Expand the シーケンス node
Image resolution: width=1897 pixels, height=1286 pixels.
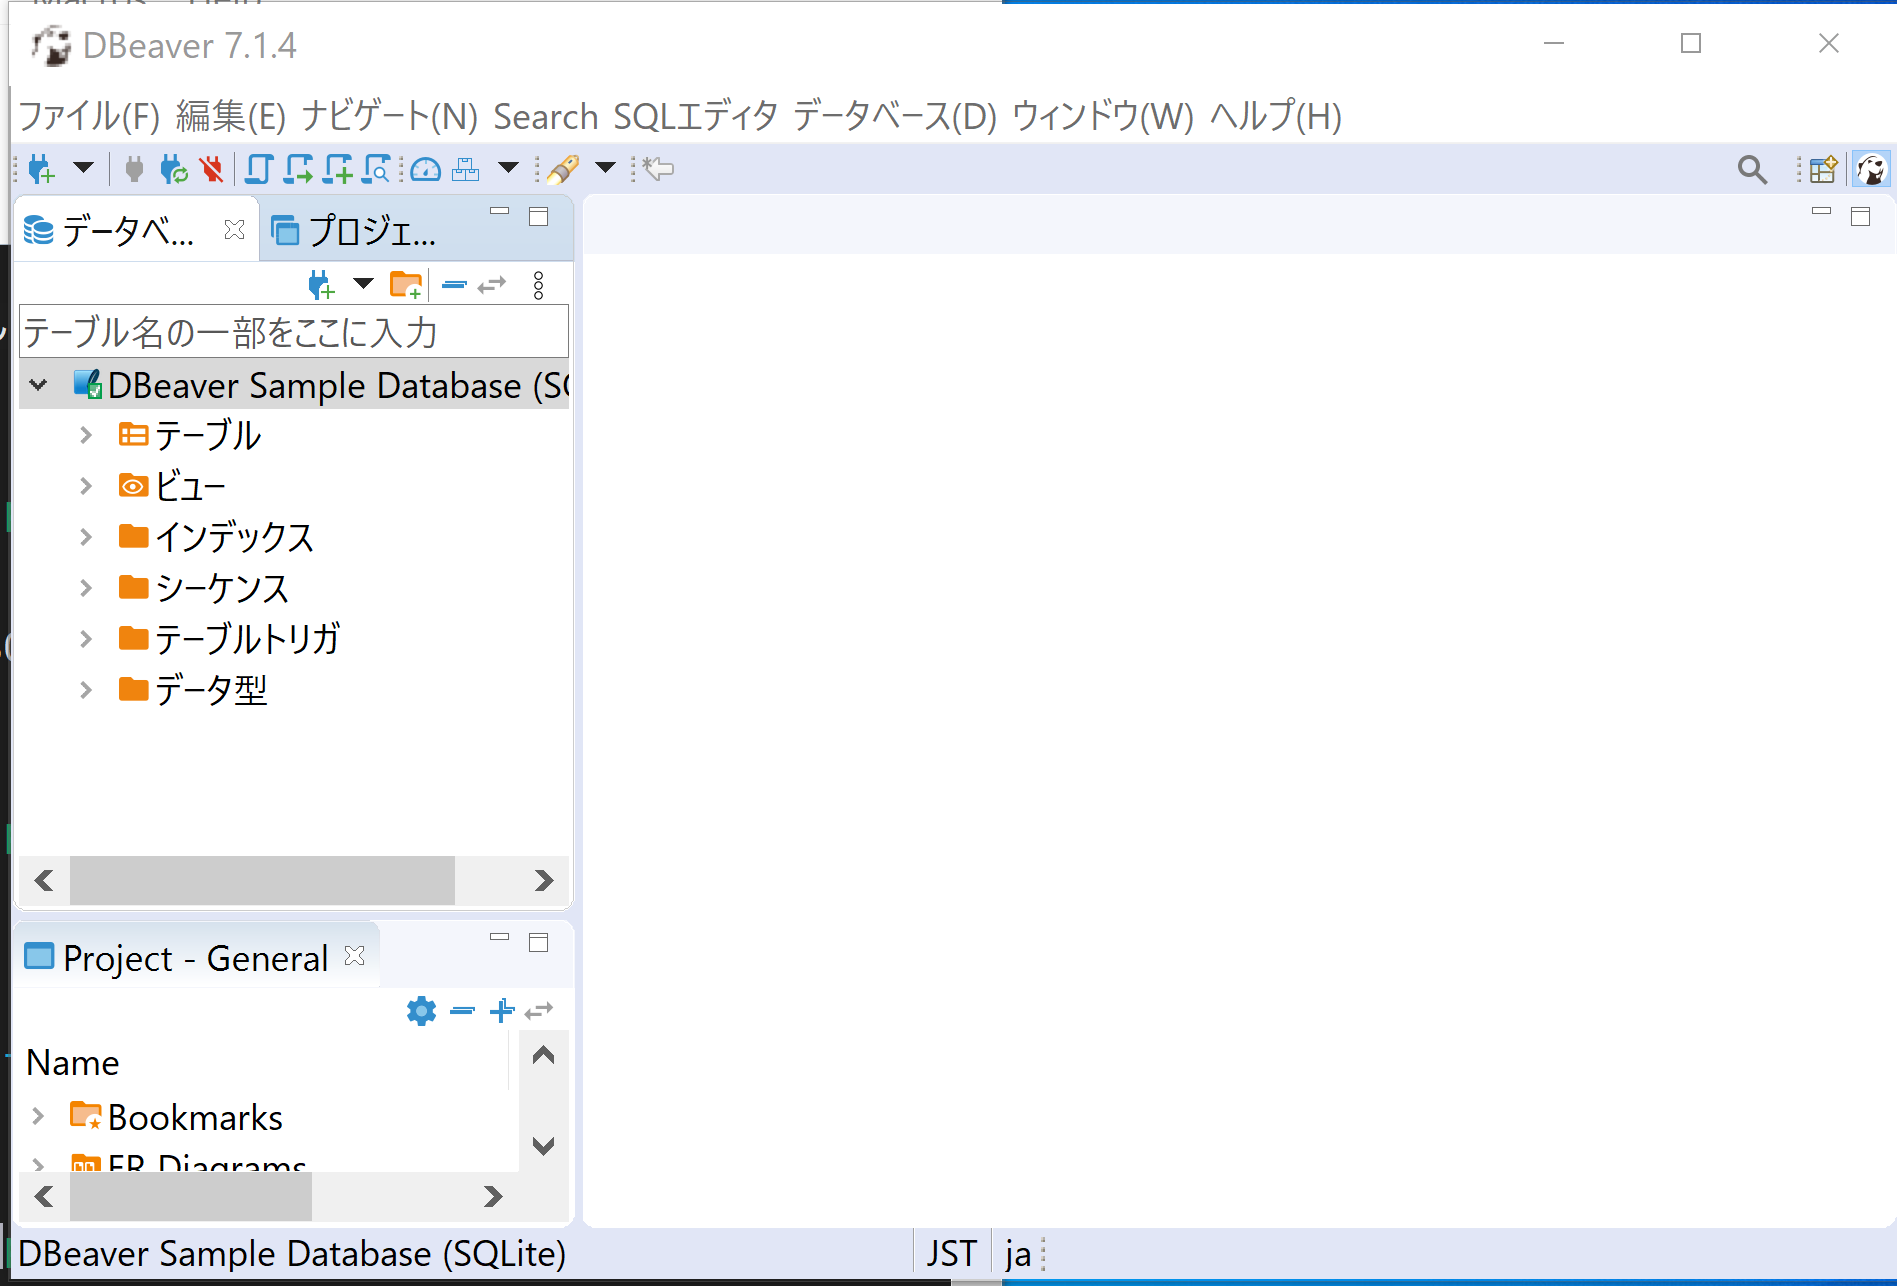(x=86, y=588)
